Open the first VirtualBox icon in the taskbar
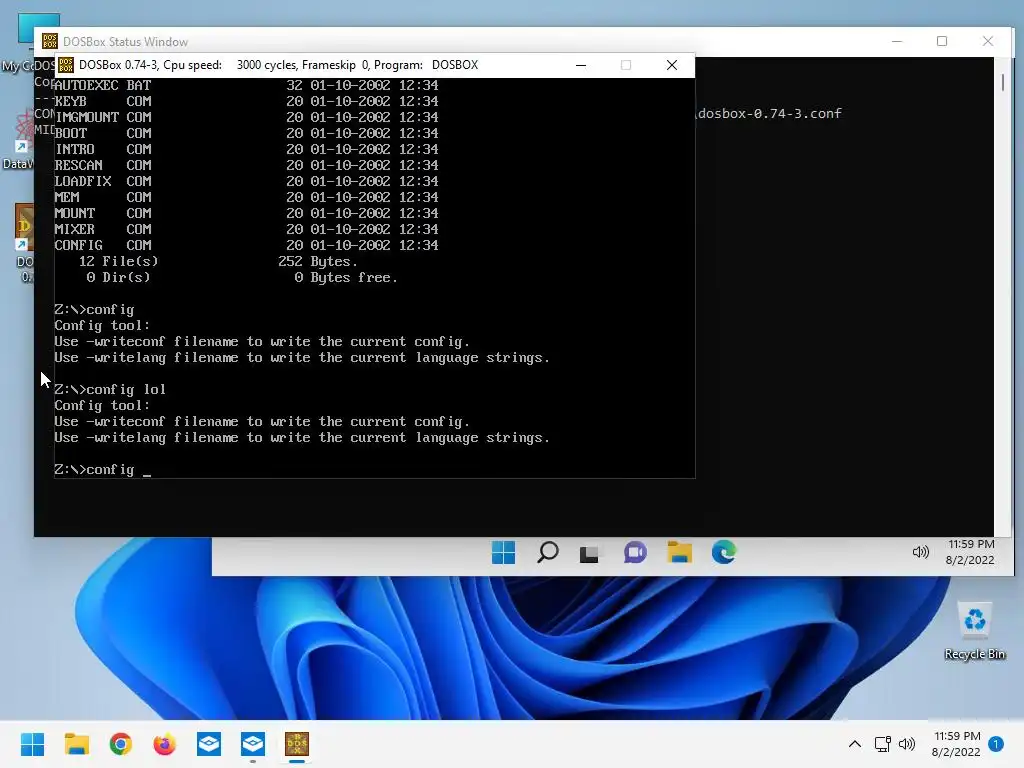The width and height of the screenshot is (1024, 768). click(x=209, y=744)
